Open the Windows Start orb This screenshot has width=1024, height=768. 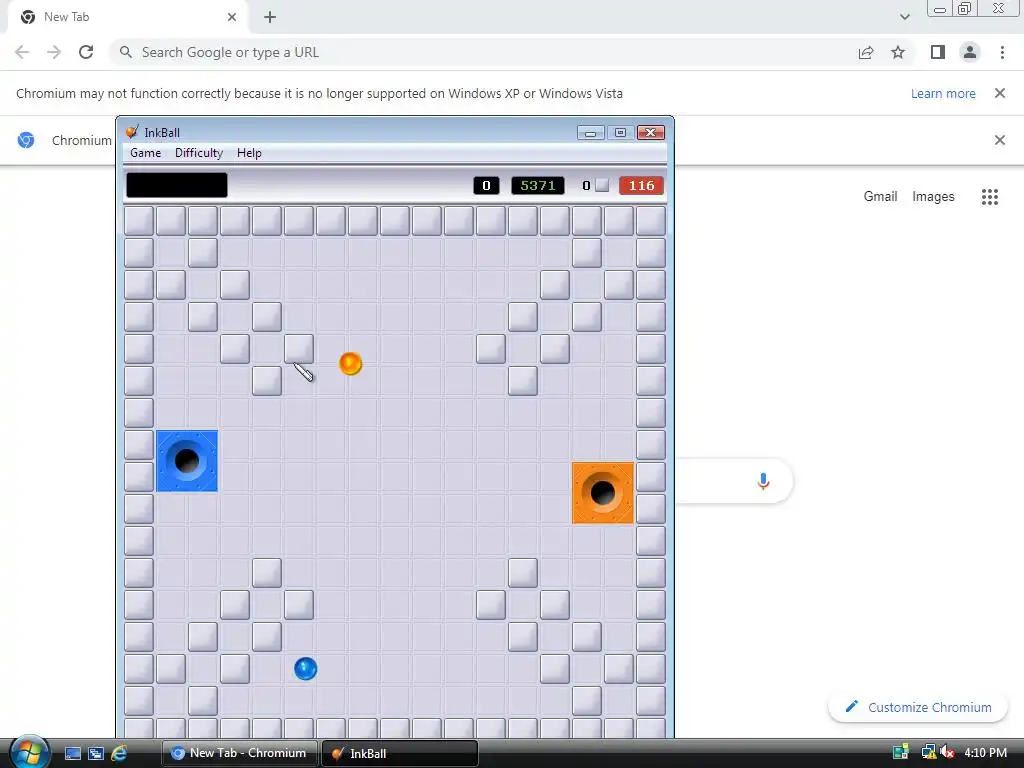tap(29, 752)
